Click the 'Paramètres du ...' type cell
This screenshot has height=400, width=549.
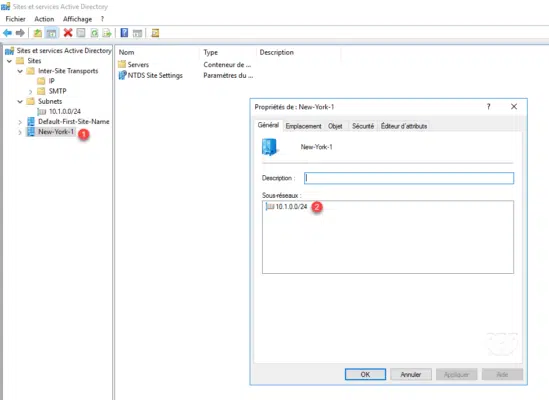tap(228, 75)
